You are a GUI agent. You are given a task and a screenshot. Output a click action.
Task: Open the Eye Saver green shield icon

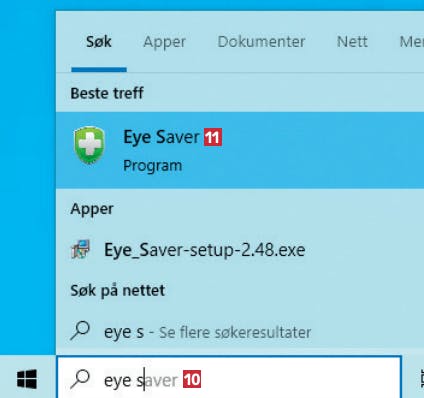(x=89, y=145)
